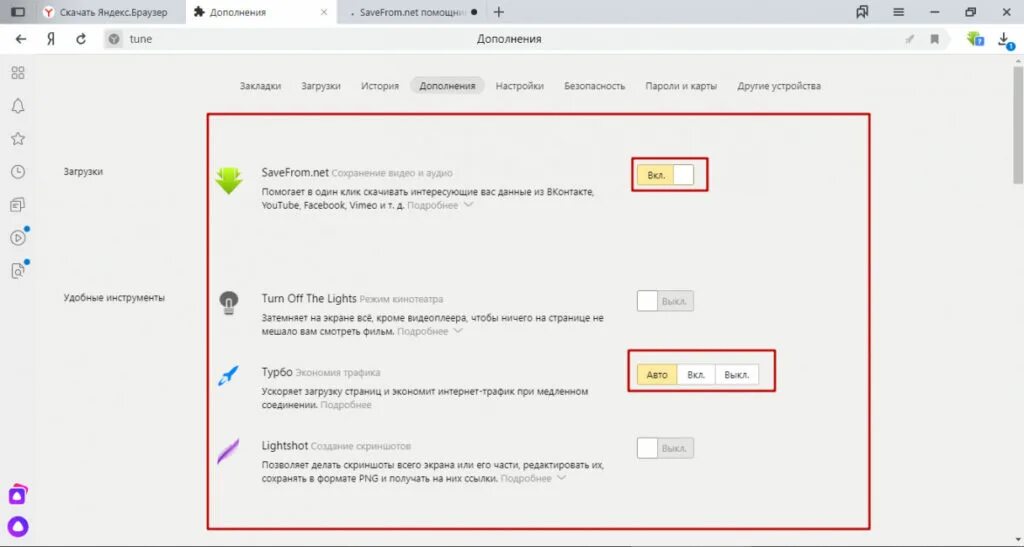1024x547 pixels.
Task: Close the Дополнения tab
Action: [x=324, y=12]
